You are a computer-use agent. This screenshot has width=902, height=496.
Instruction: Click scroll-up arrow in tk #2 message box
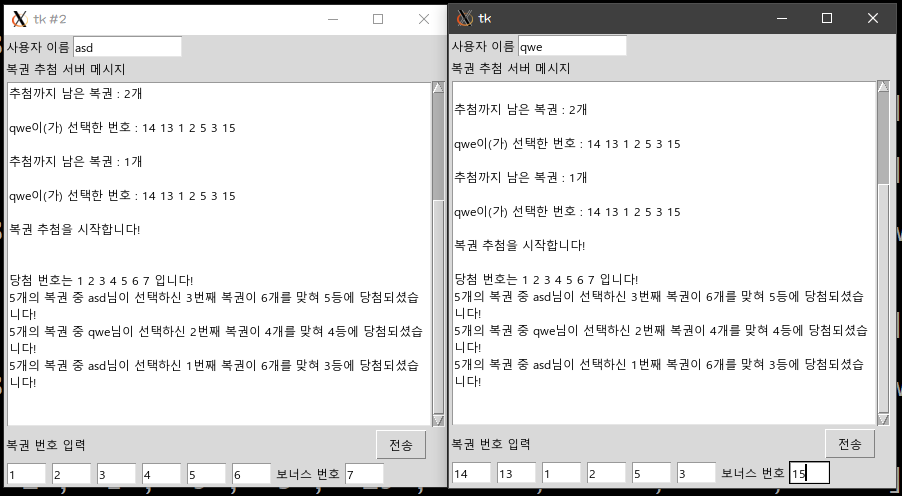point(438,88)
